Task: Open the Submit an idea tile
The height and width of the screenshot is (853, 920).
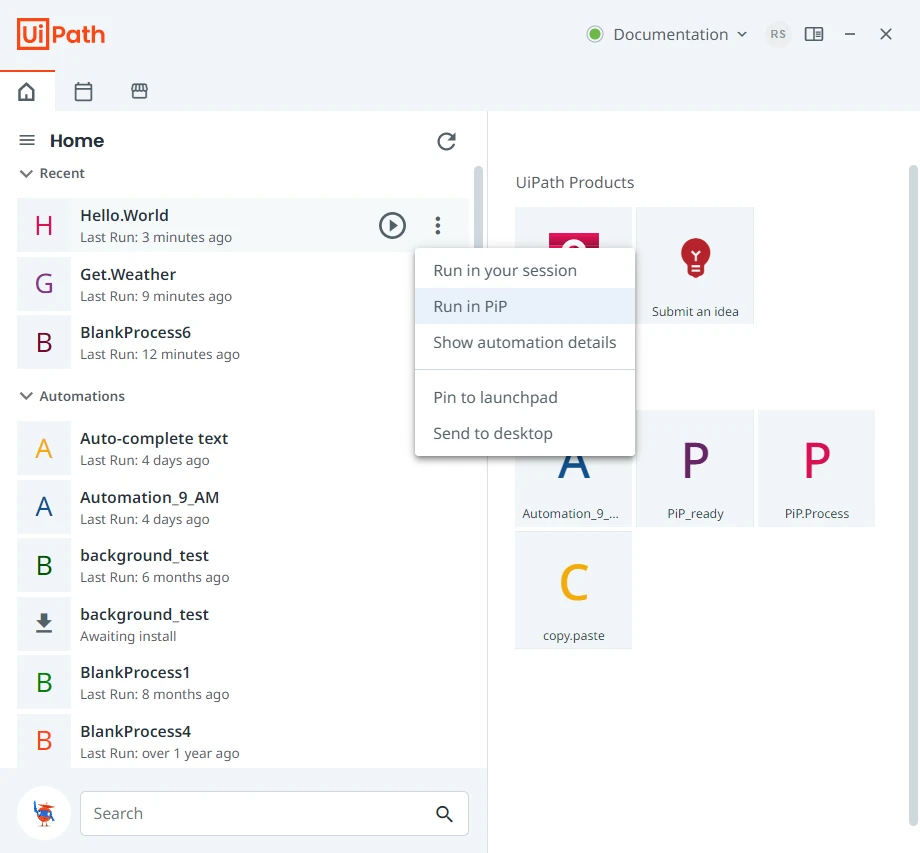Action: [695, 265]
